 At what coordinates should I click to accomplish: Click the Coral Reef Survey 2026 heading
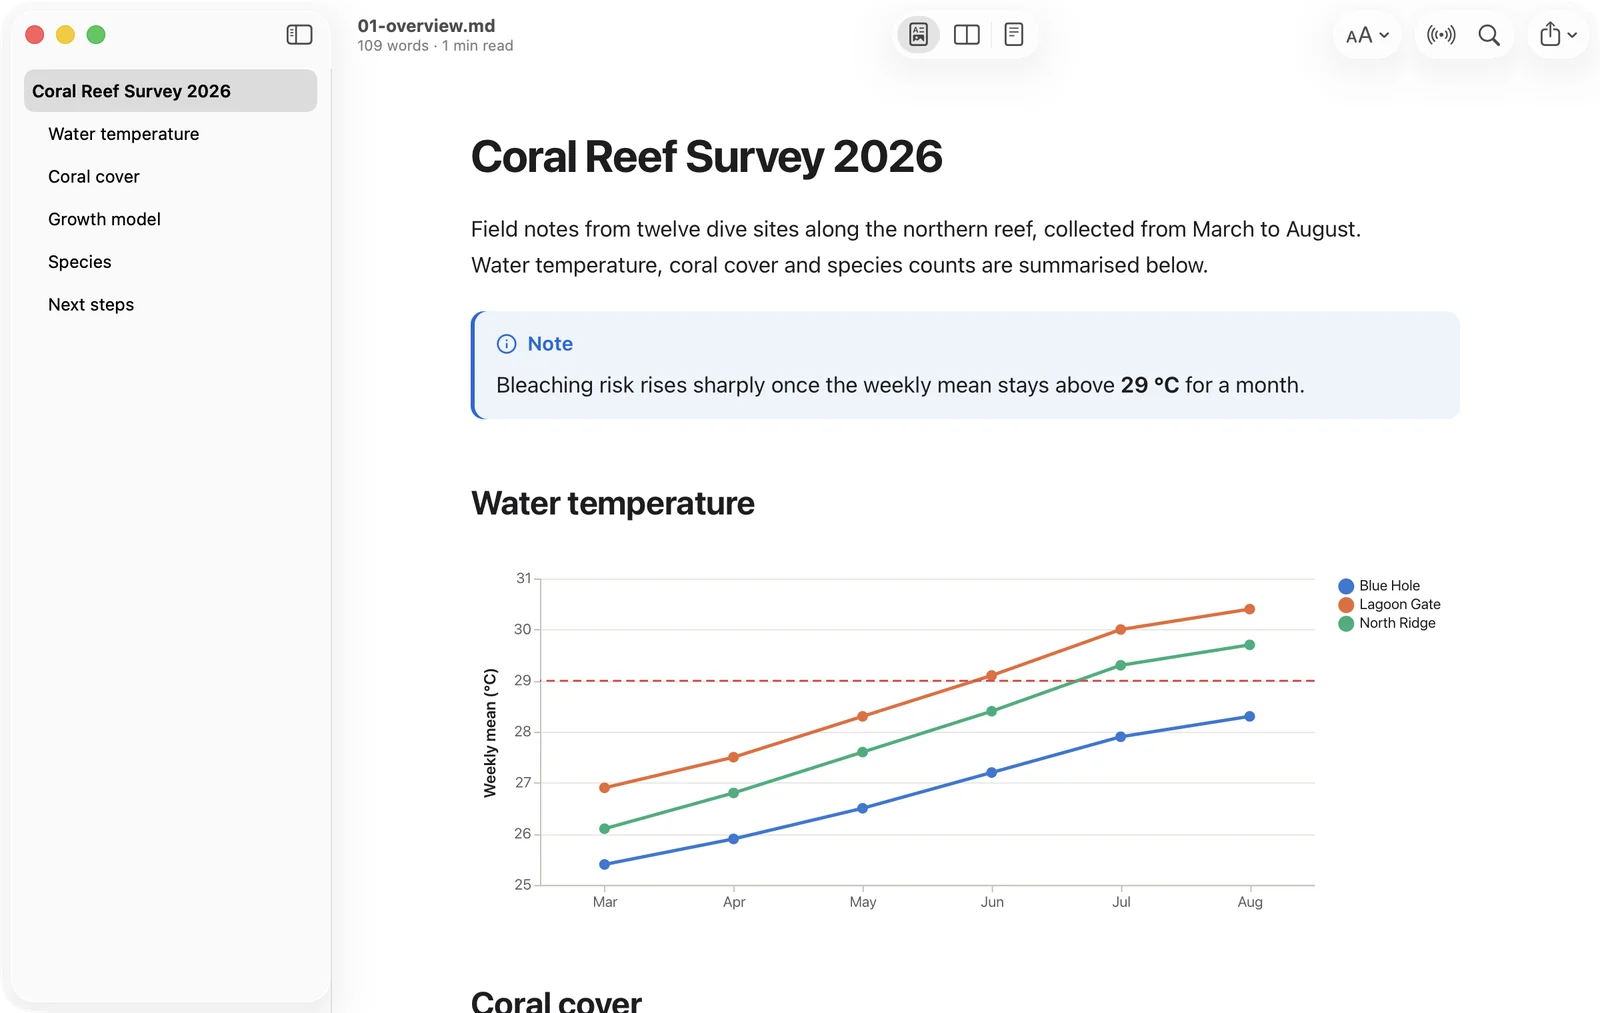point(706,157)
